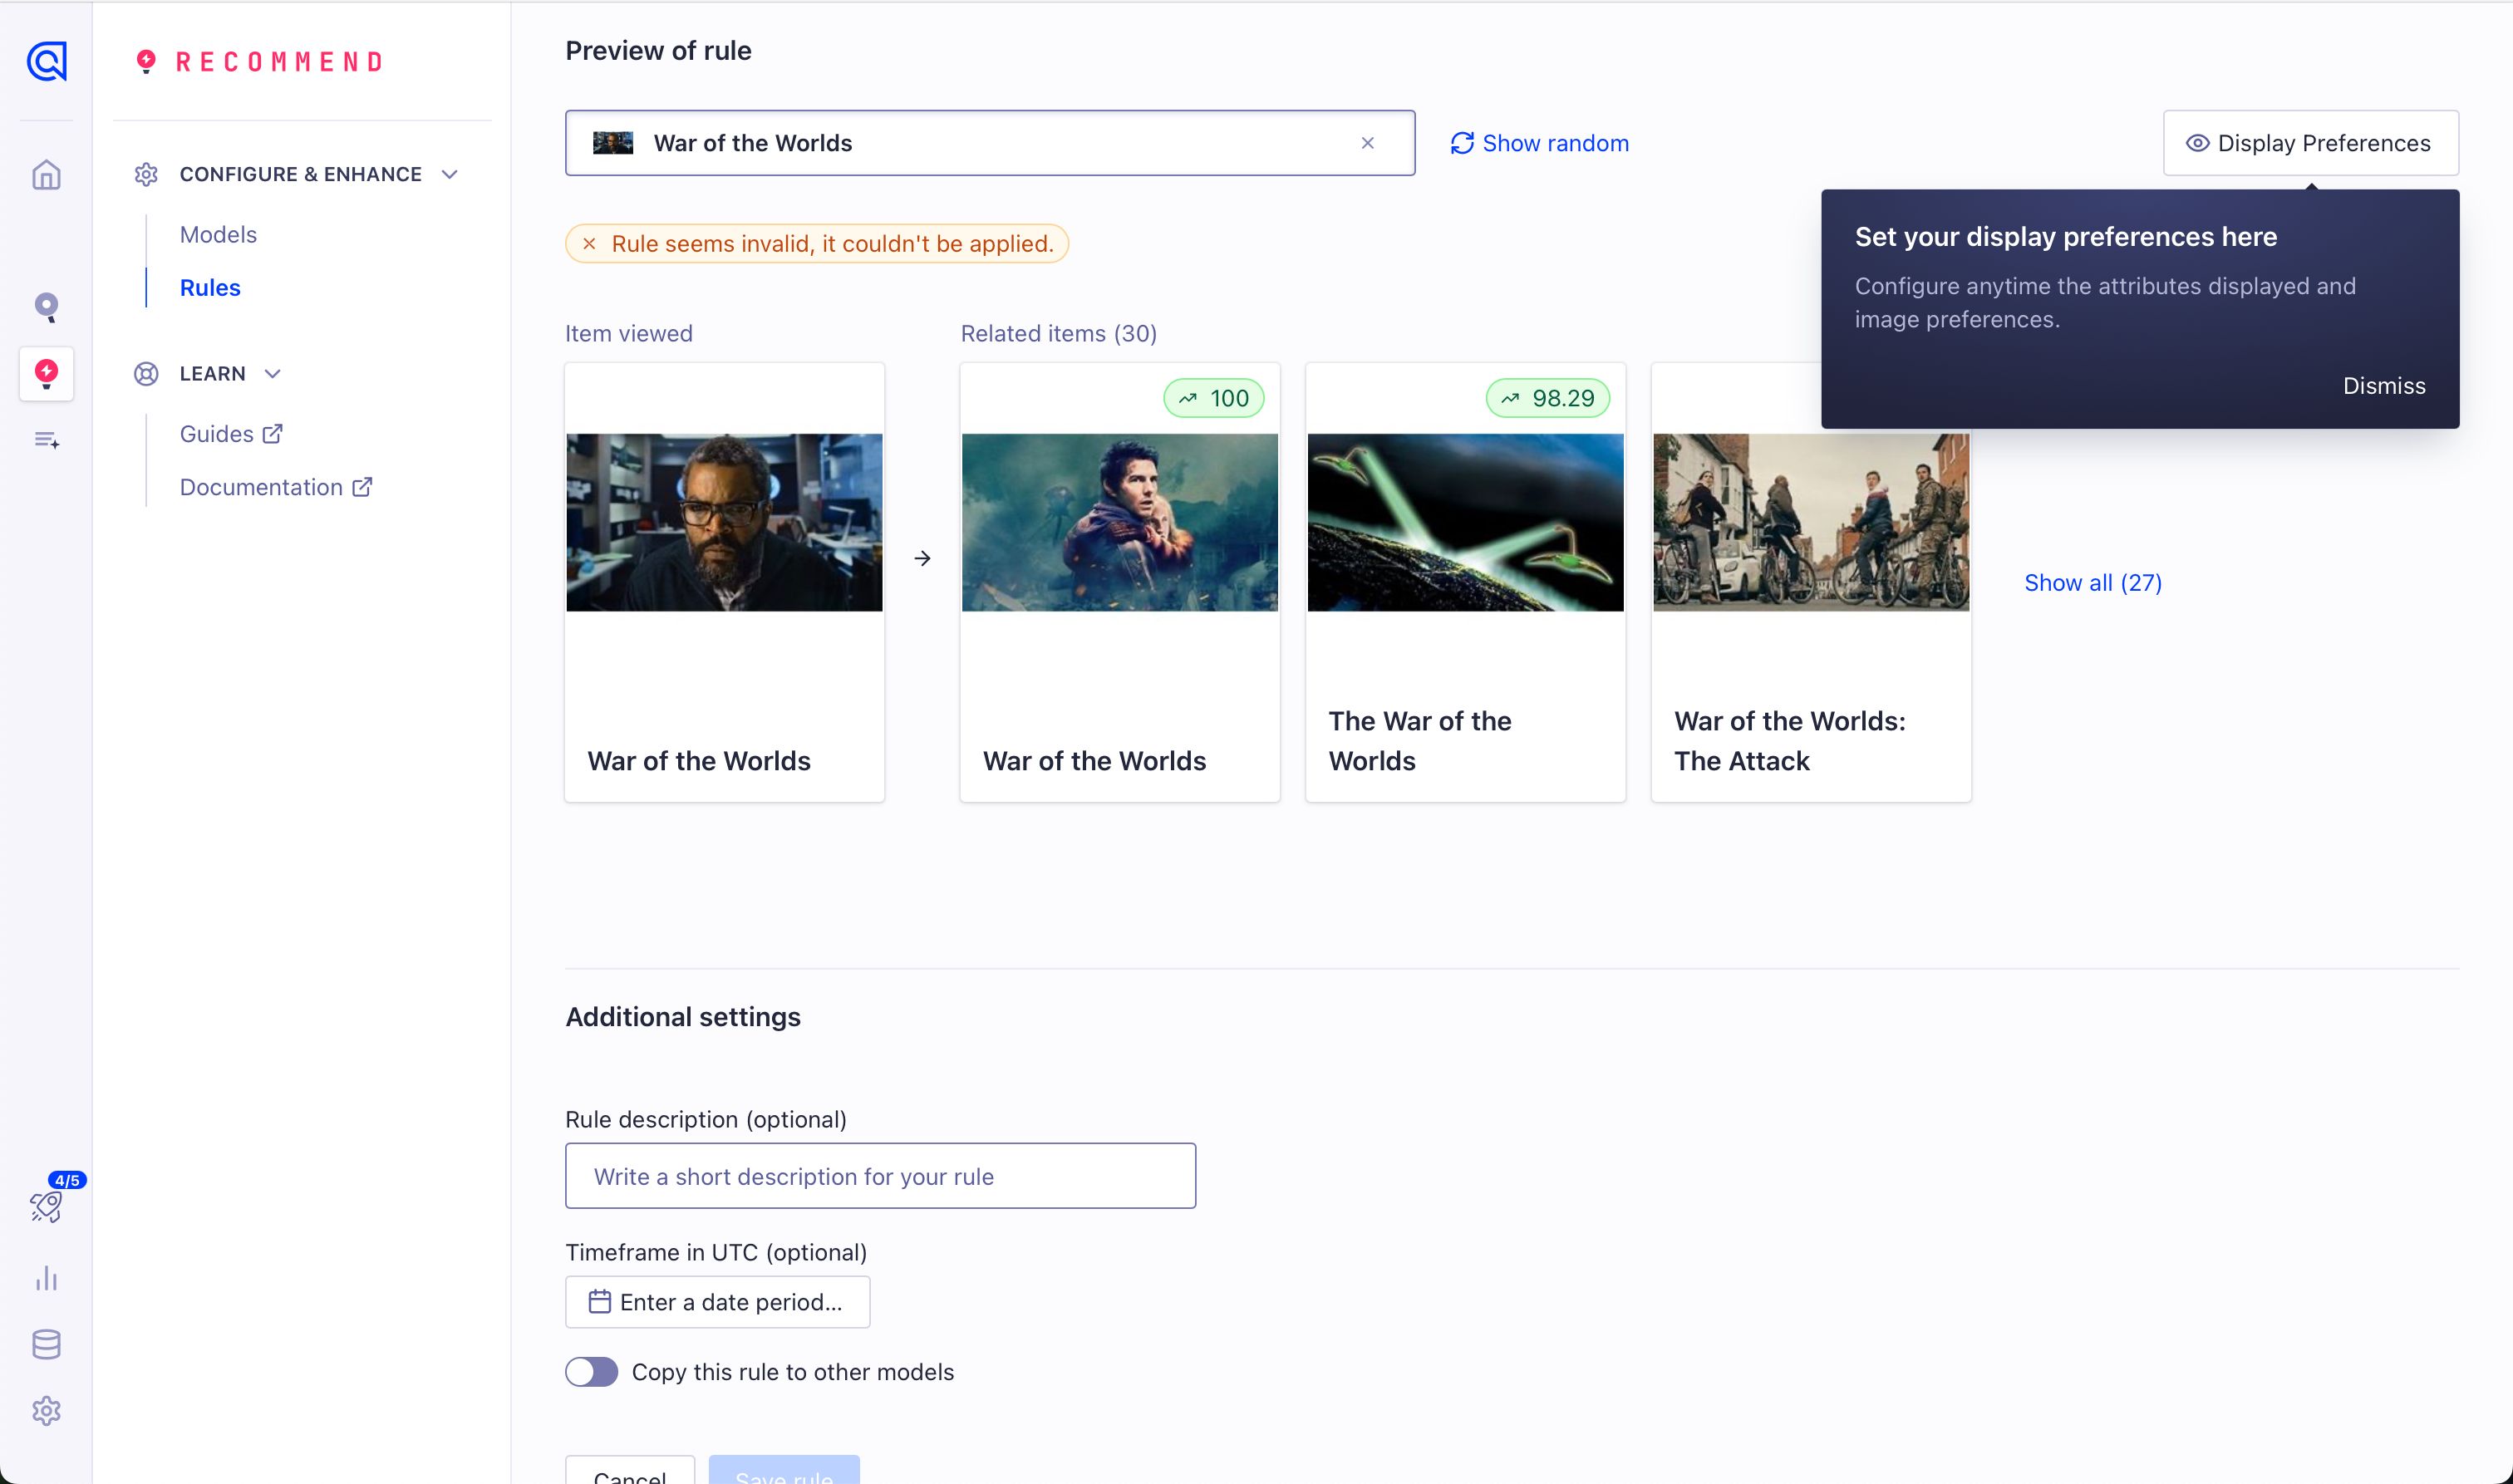The height and width of the screenshot is (1484, 2513).
Task: Clear the War of the Worlds selection
Action: tap(1367, 143)
